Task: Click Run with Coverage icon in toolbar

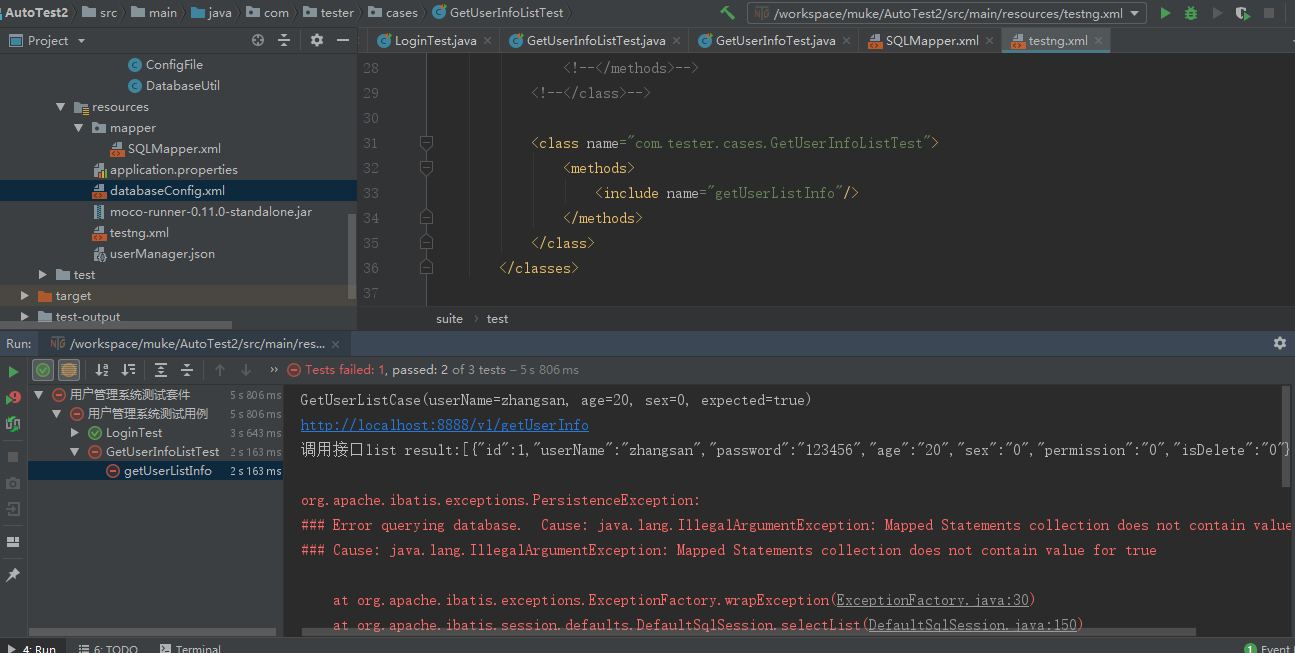Action: pos(1243,13)
